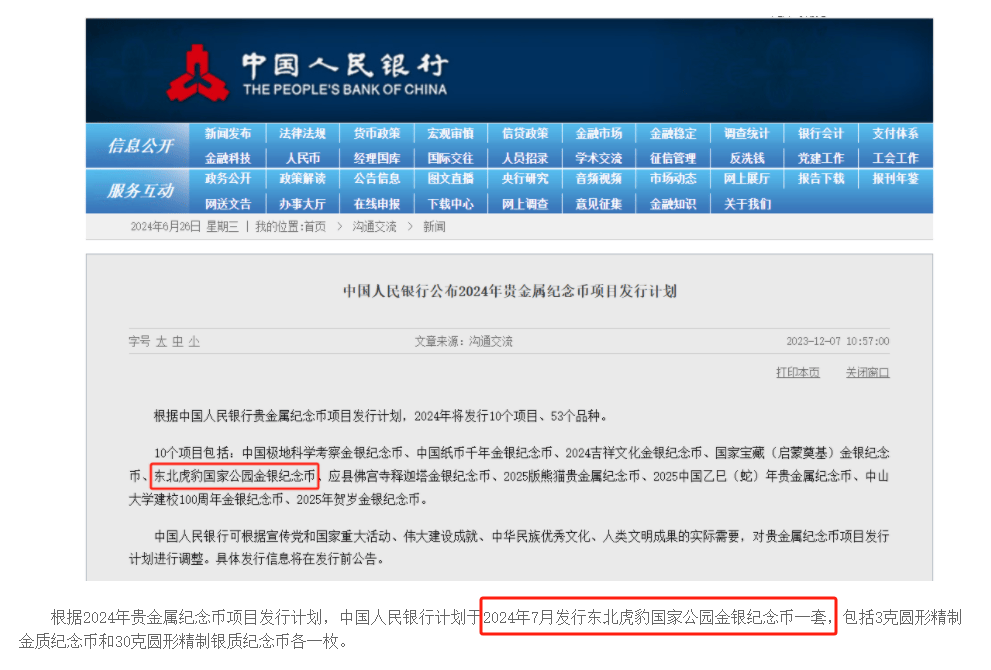Select the 银行会计 menu entry
Image resolution: width=991 pixels, height=670 pixels.
coord(821,133)
